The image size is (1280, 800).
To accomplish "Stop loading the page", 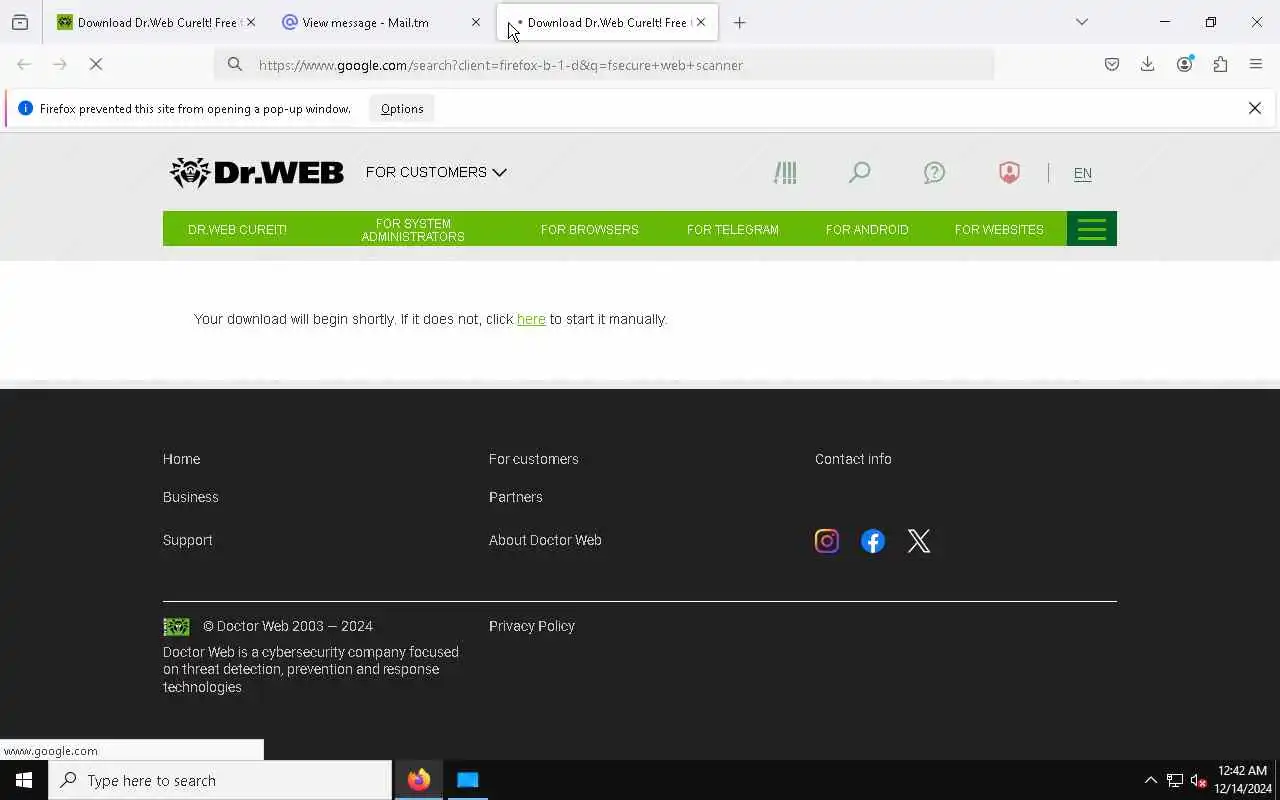I will point(96,65).
